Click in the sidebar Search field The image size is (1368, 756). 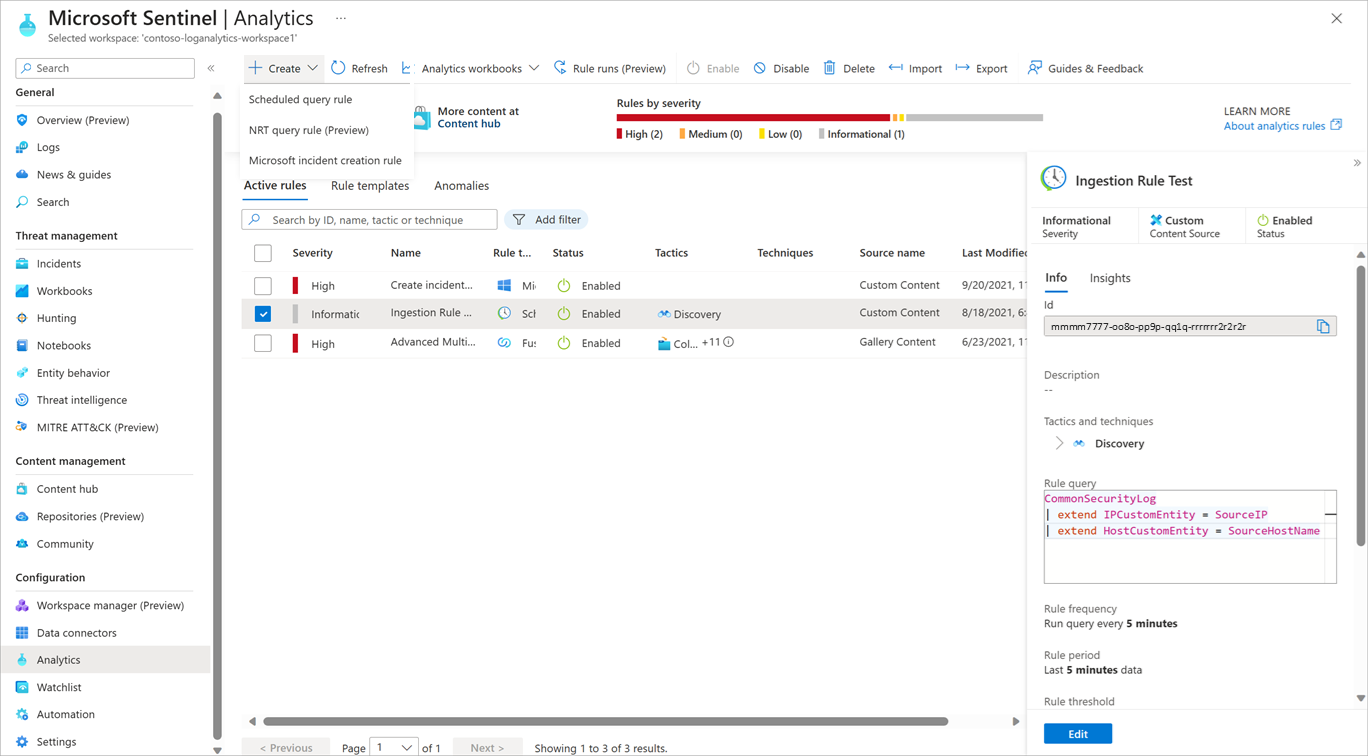pos(105,68)
